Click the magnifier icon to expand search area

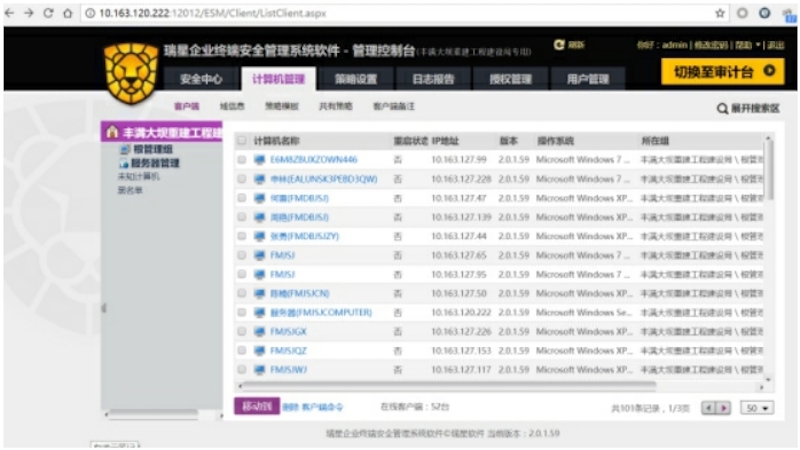[722, 108]
